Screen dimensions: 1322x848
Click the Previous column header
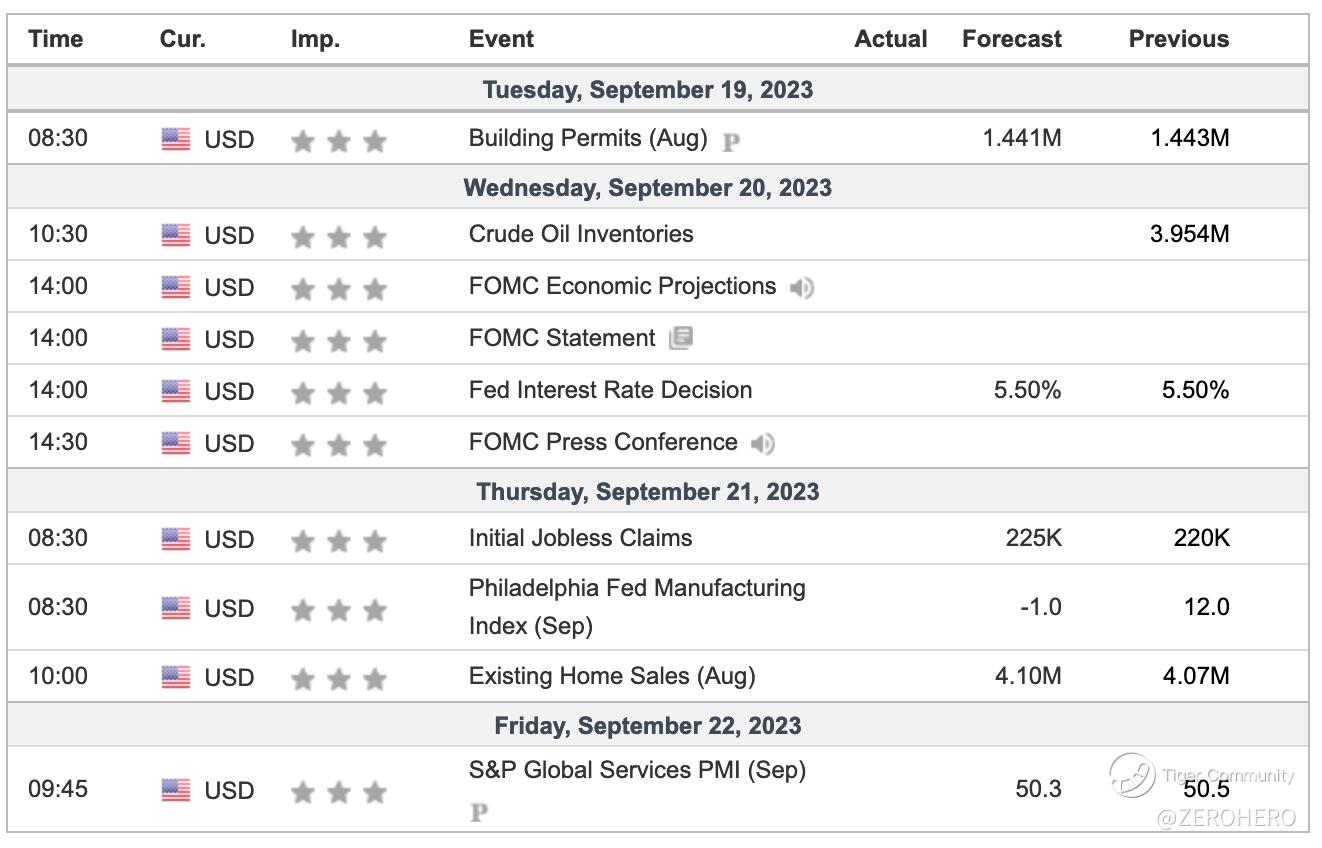pyautogui.click(x=1178, y=39)
